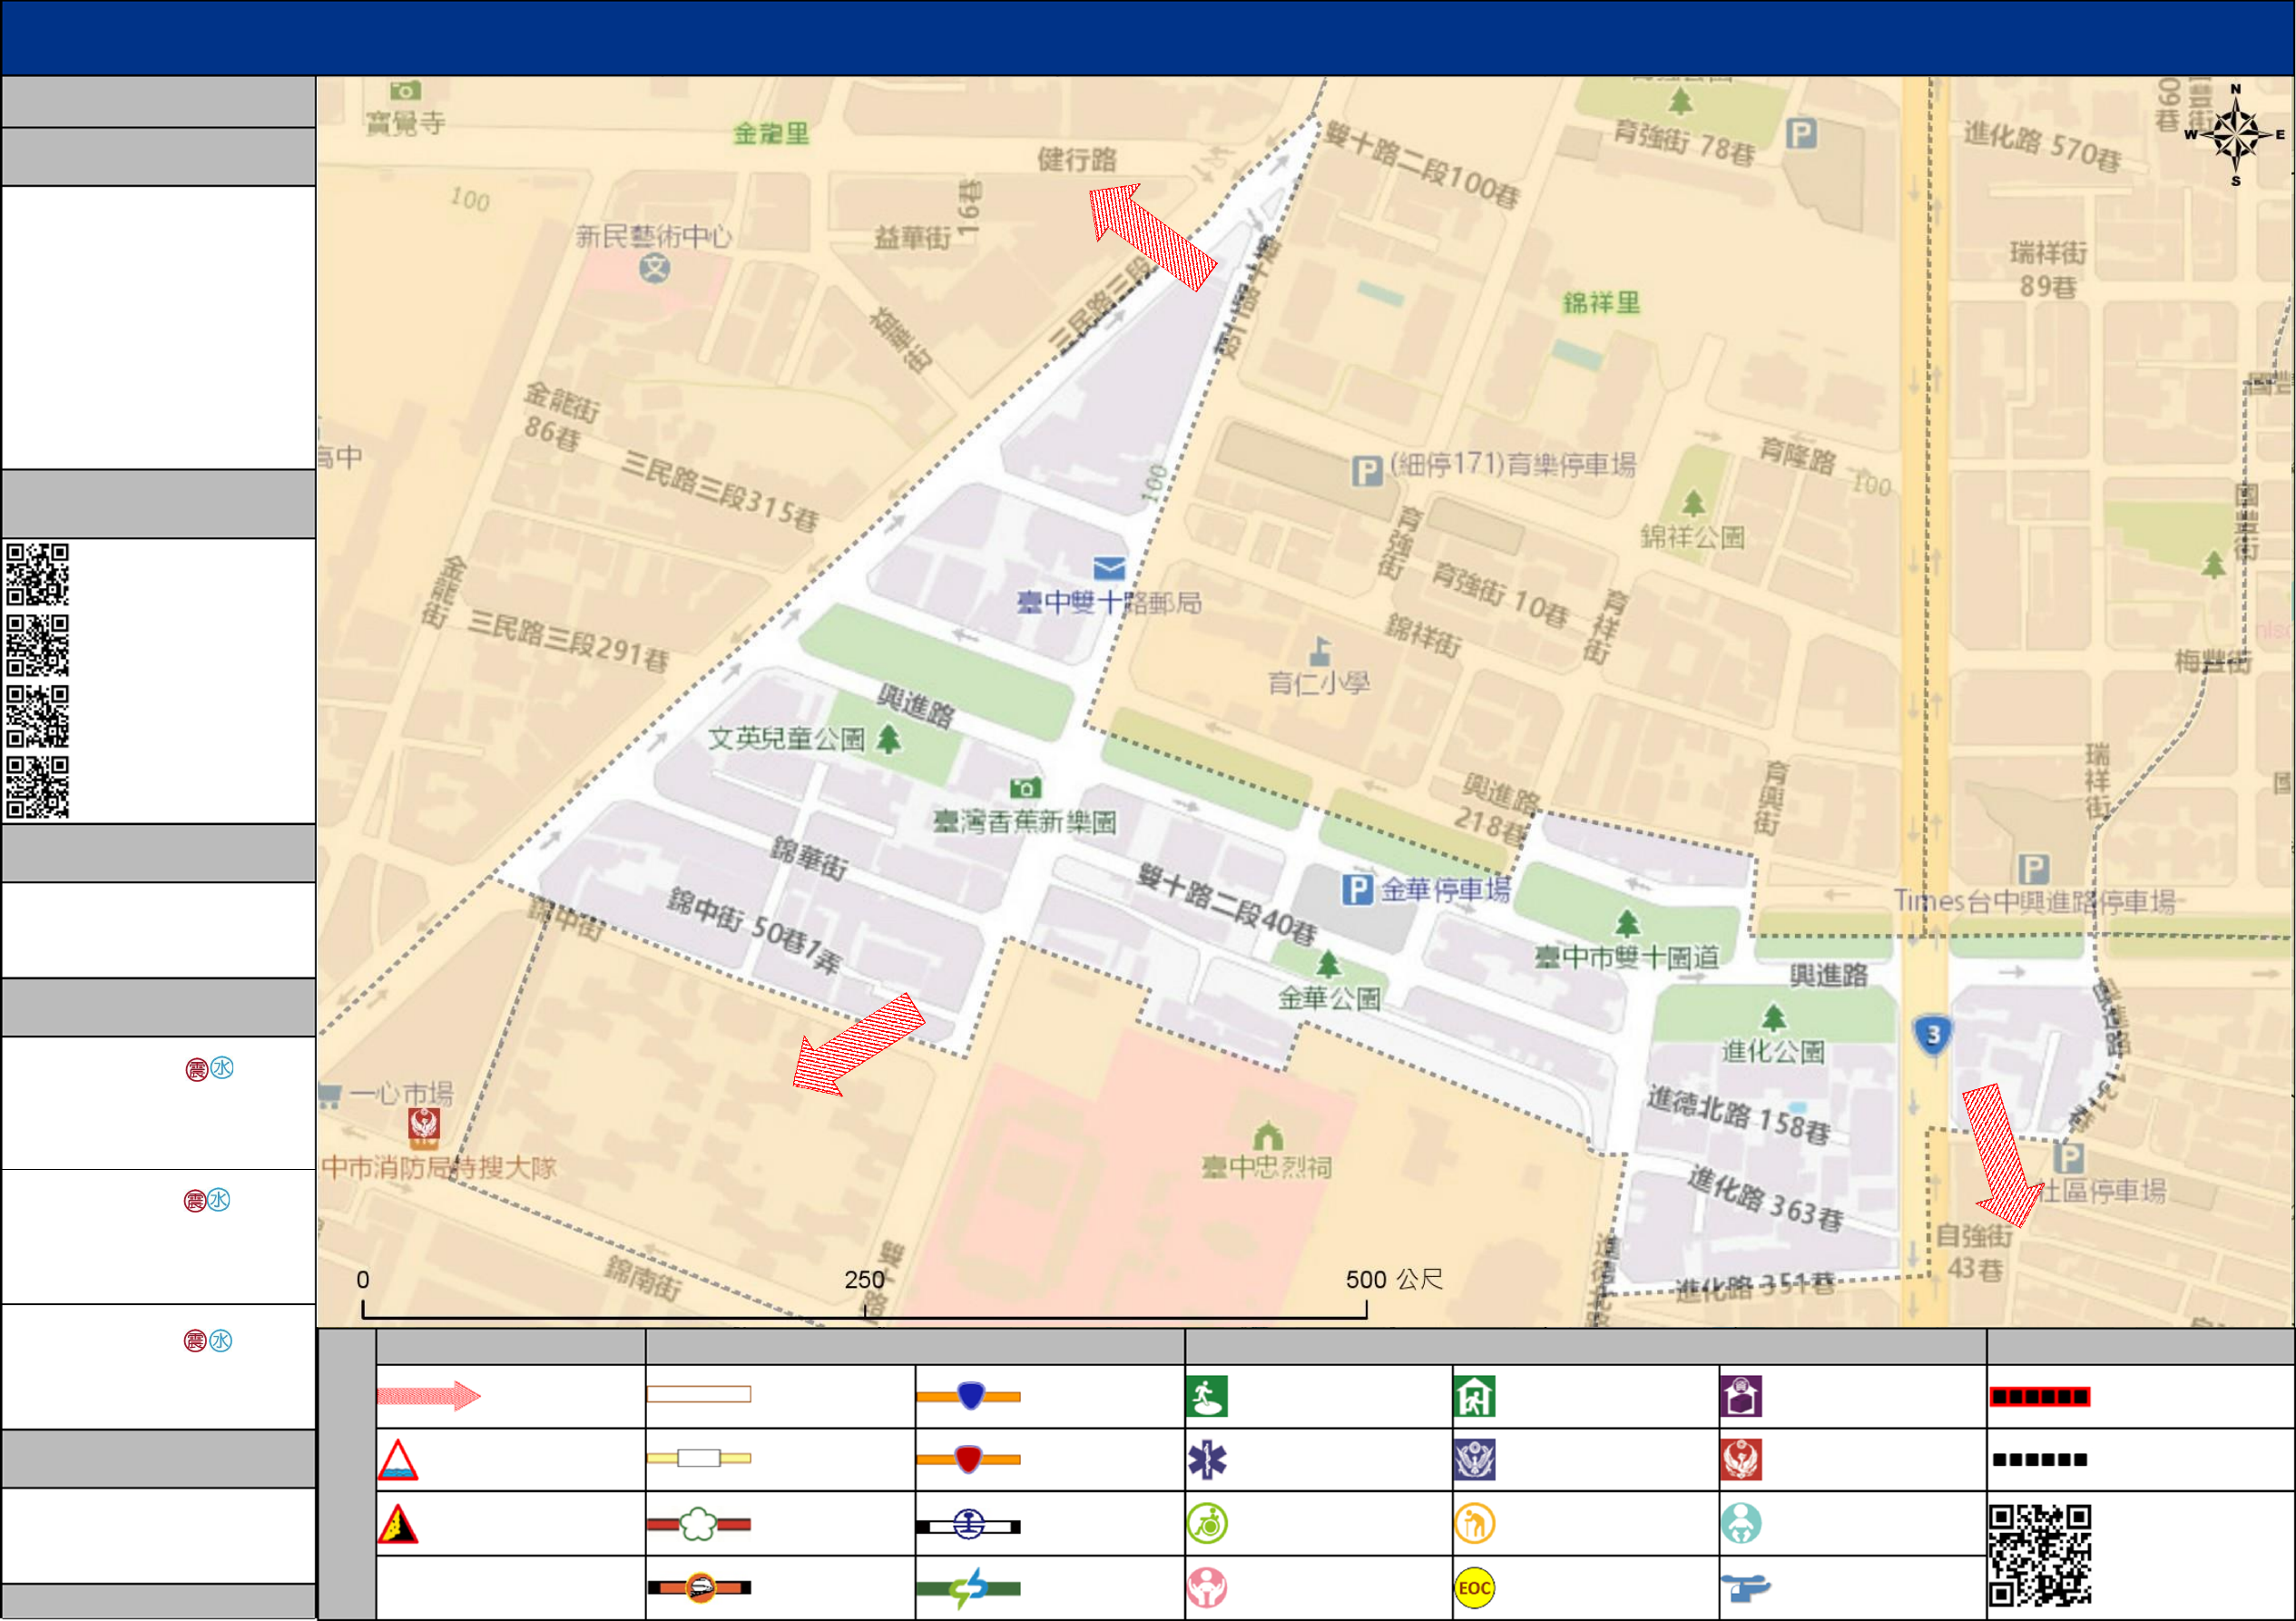Click the bottommost QR code in left panel
The height and width of the screenshot is (1621, 2296).
(38, 787)
